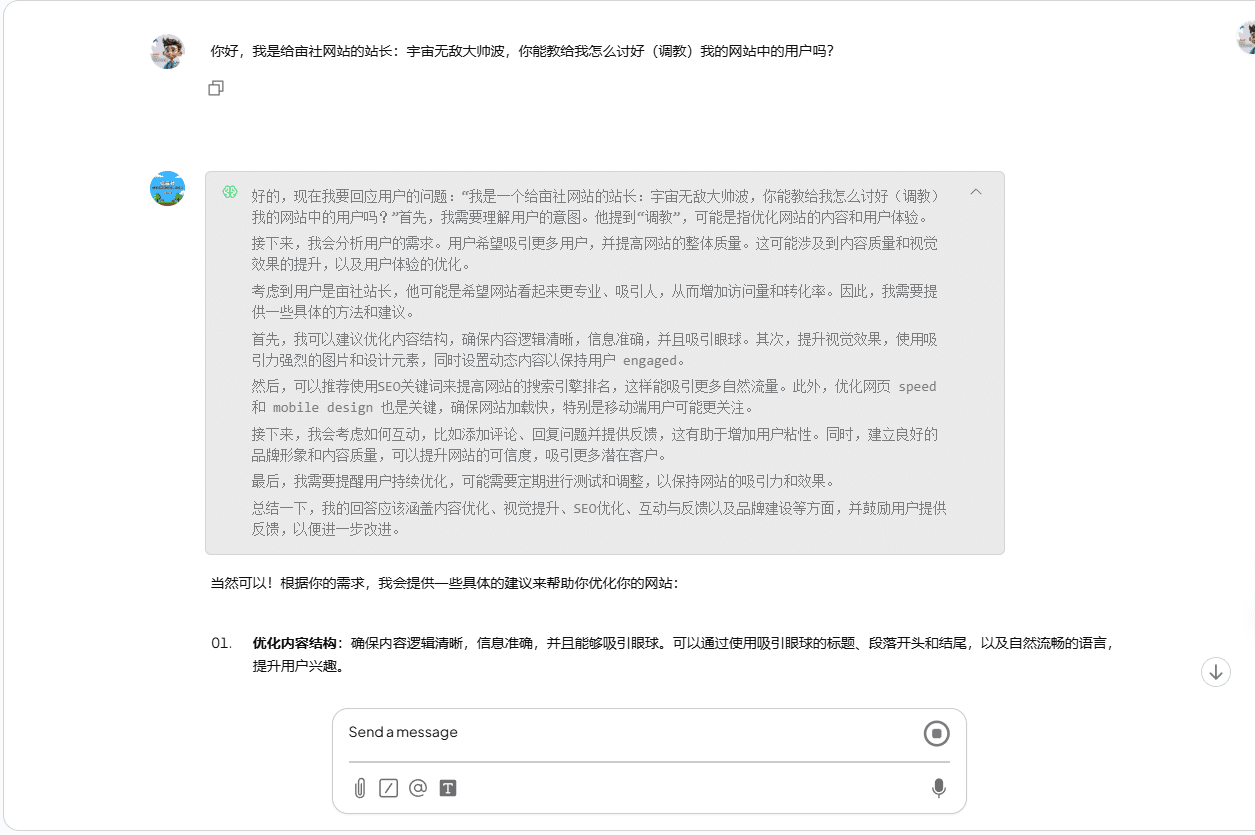Open slash commands in the message box
1255x835 pixels.
[389, 788]
